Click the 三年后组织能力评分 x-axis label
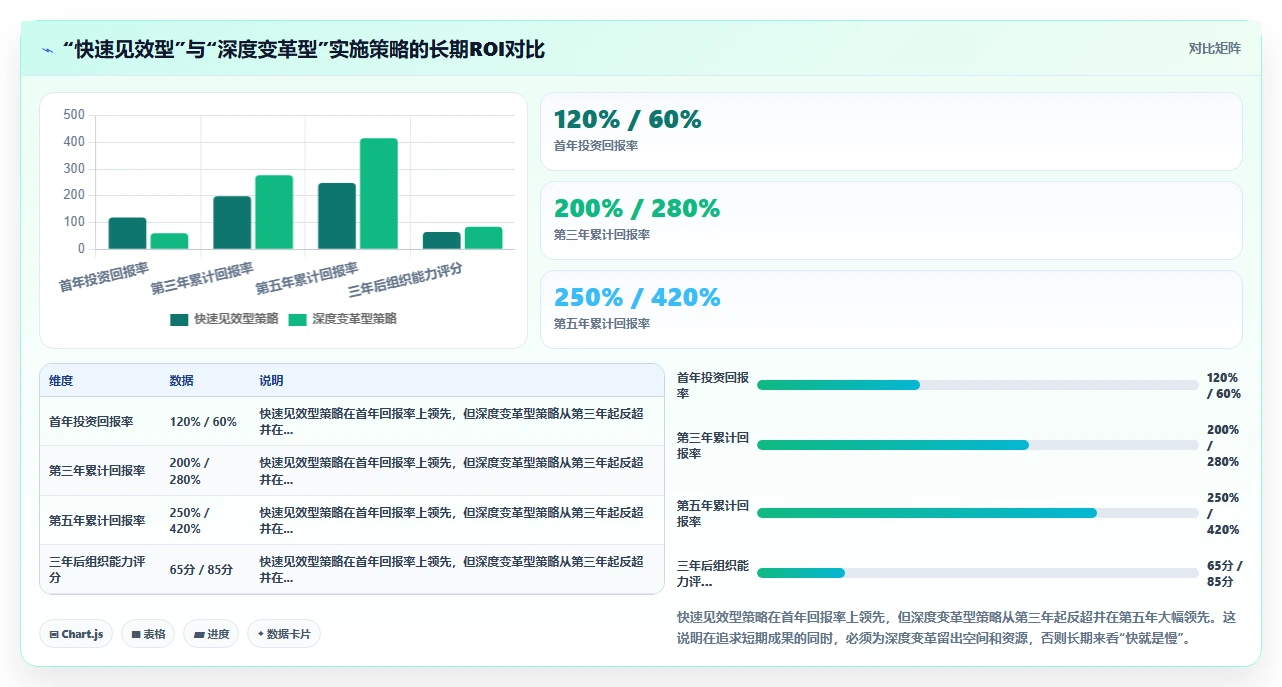Screen dimensions: 1282x687 click(405, 280)
